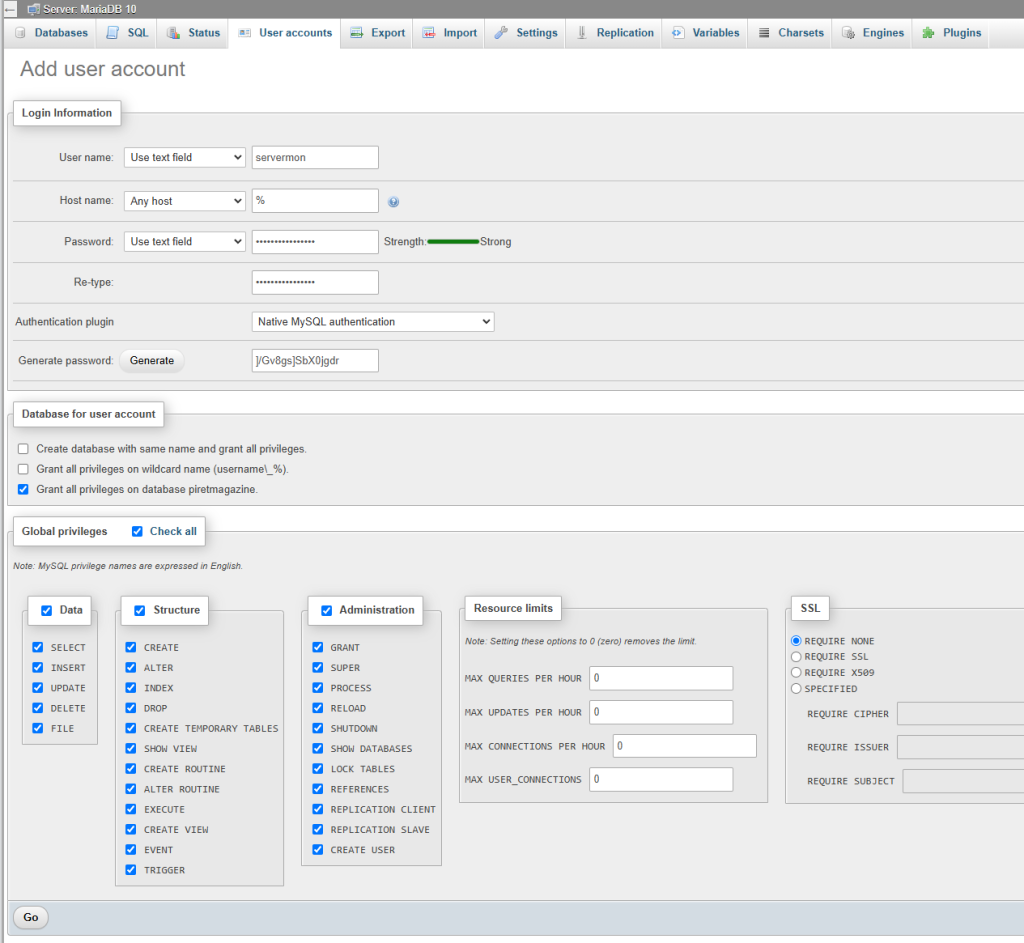Switch to the SQL tab
This screenshot has height=943, width=1024.
click(127, 33)
